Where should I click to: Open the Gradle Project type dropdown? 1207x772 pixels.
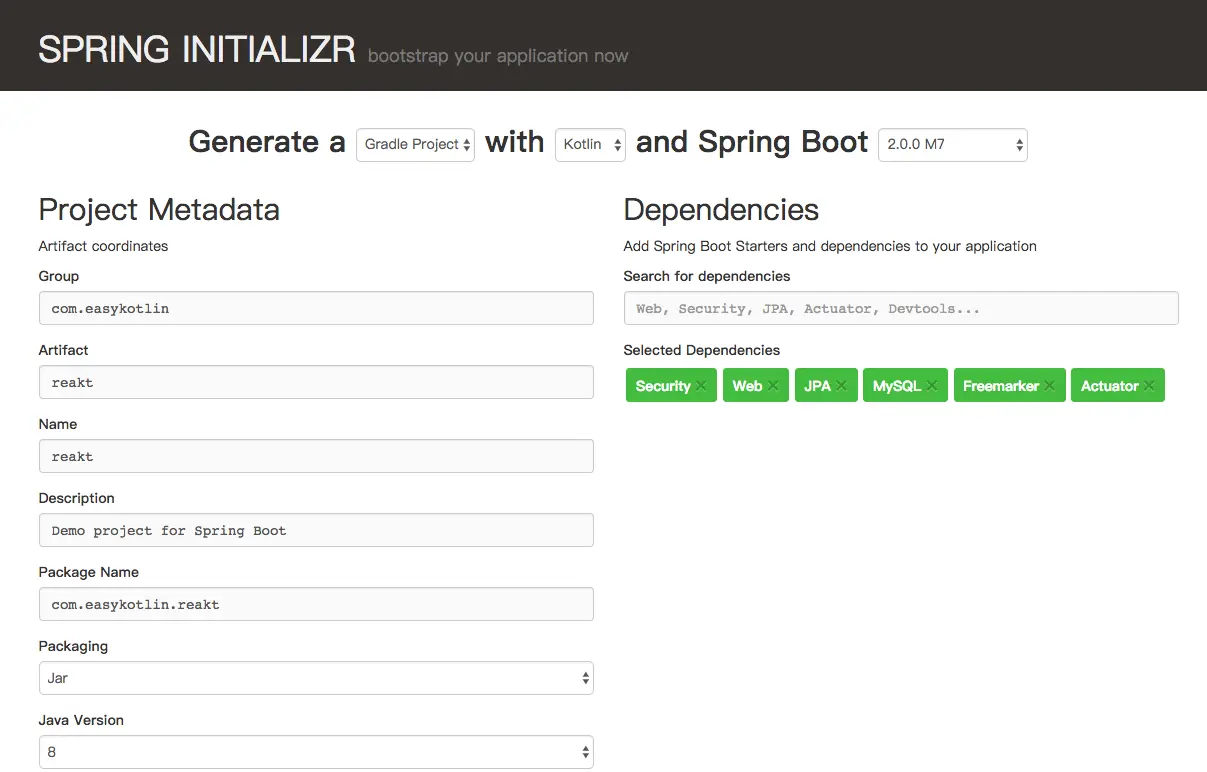click(x=415, y=144)
